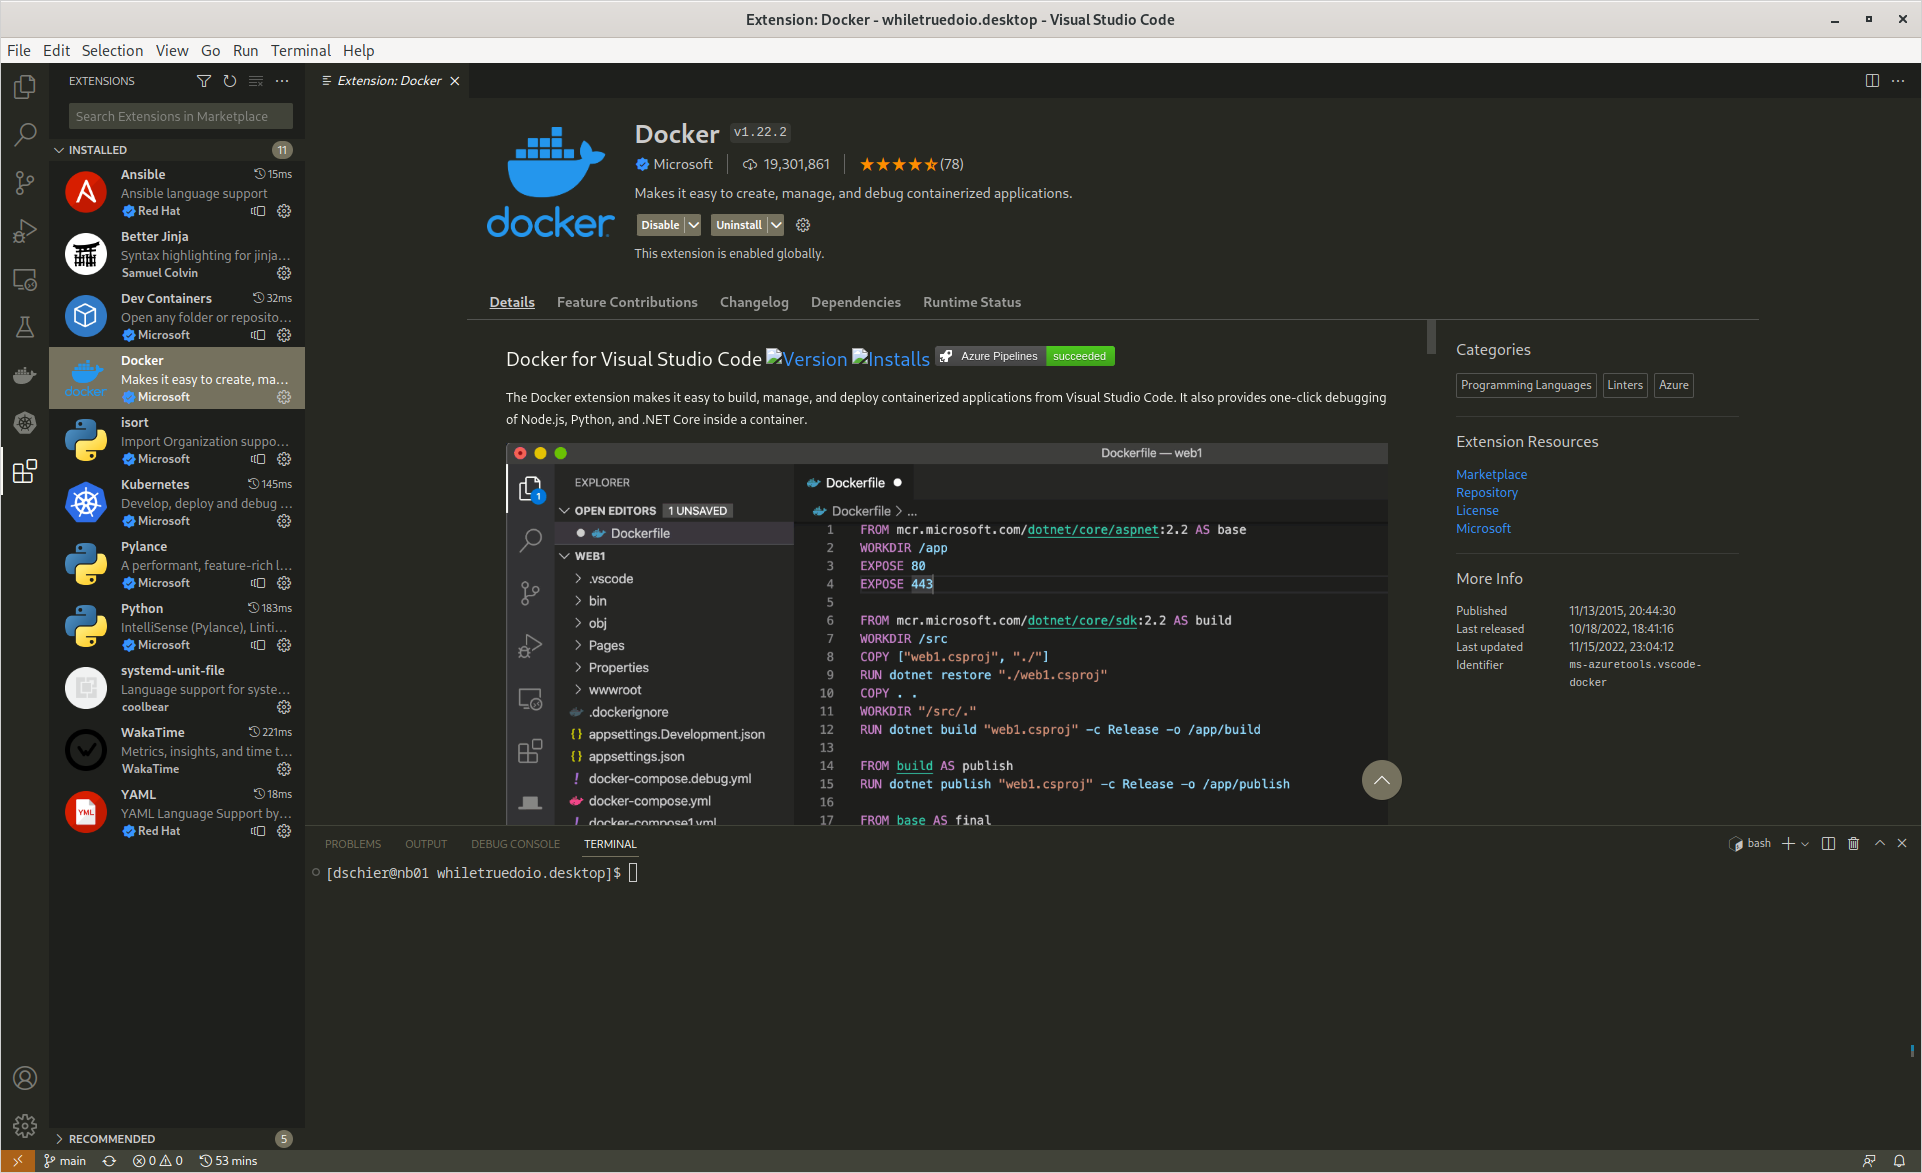Open notifications bell in status bar
Image resolution: width=1922 pixels, height=1173 pixels.
point(1899,1161)
